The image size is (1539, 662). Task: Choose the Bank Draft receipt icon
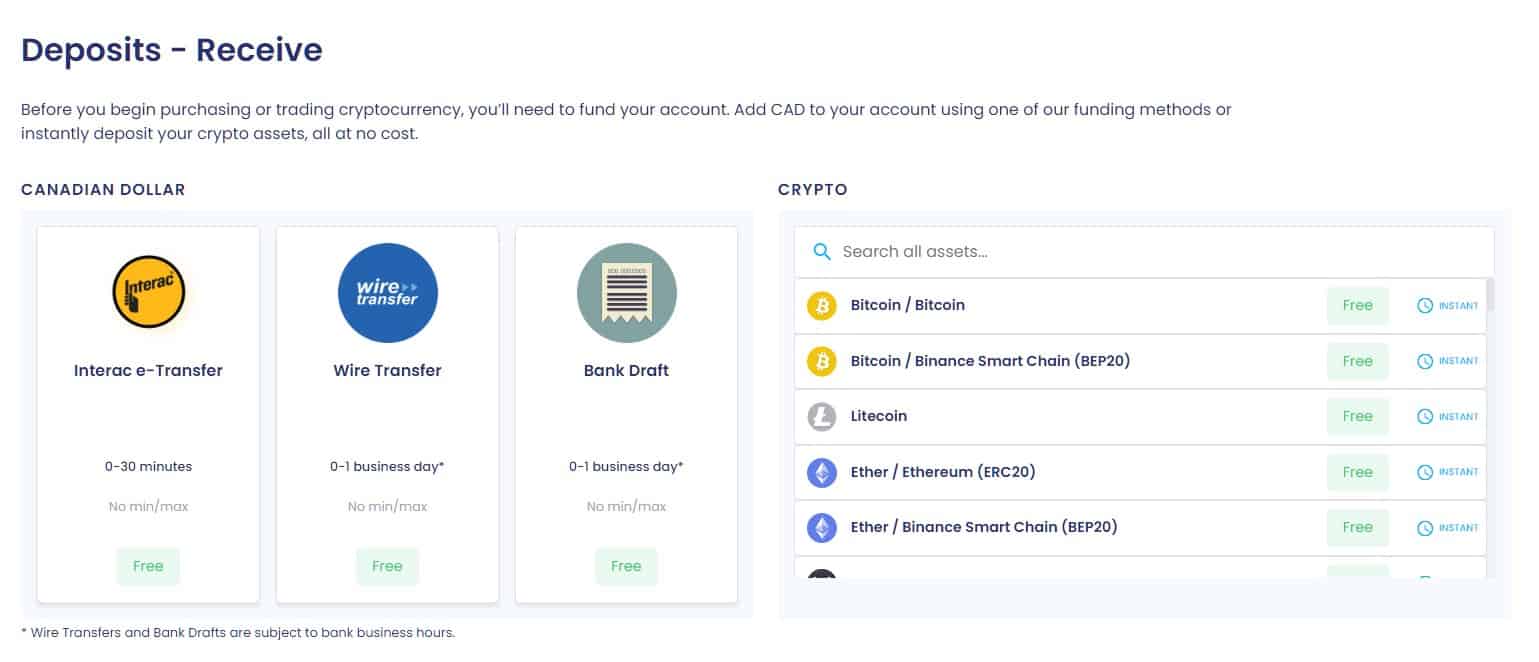(x=627, y=292)
